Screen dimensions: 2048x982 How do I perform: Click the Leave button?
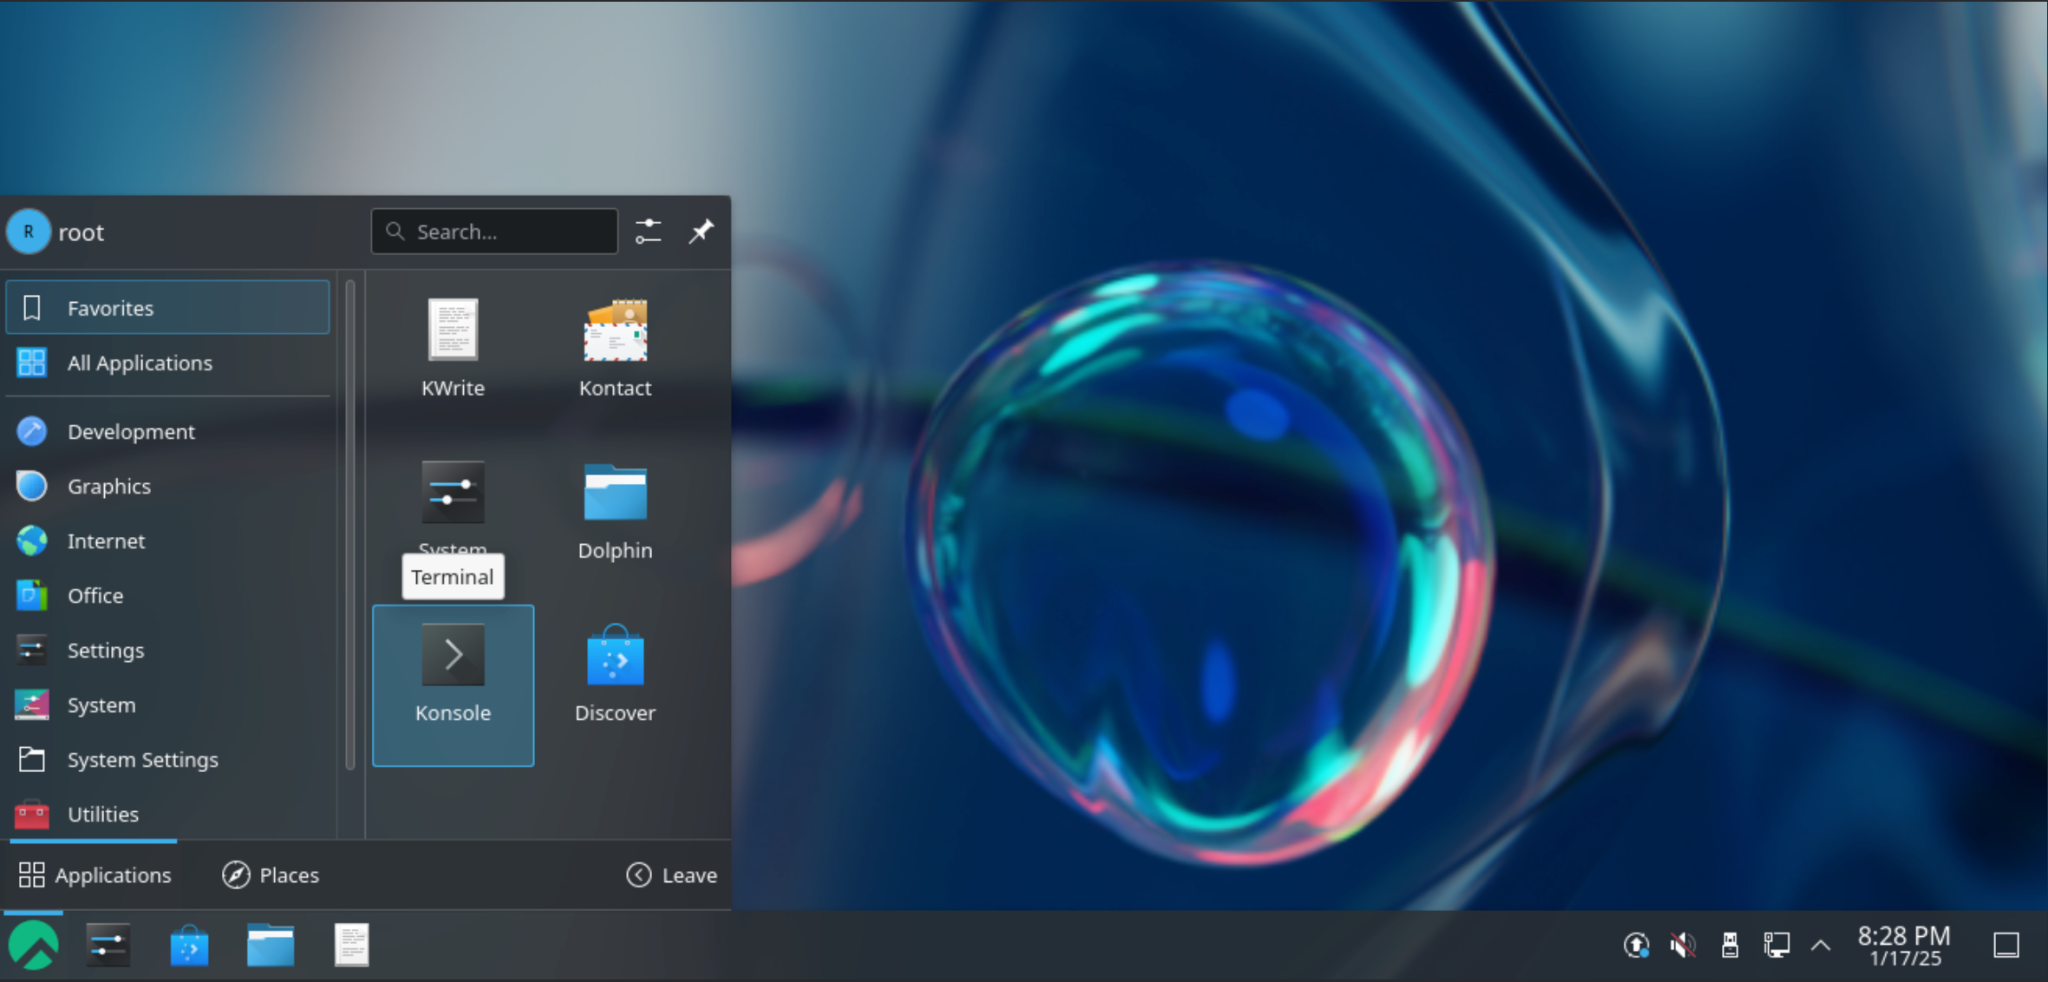[x=671, y=874]
